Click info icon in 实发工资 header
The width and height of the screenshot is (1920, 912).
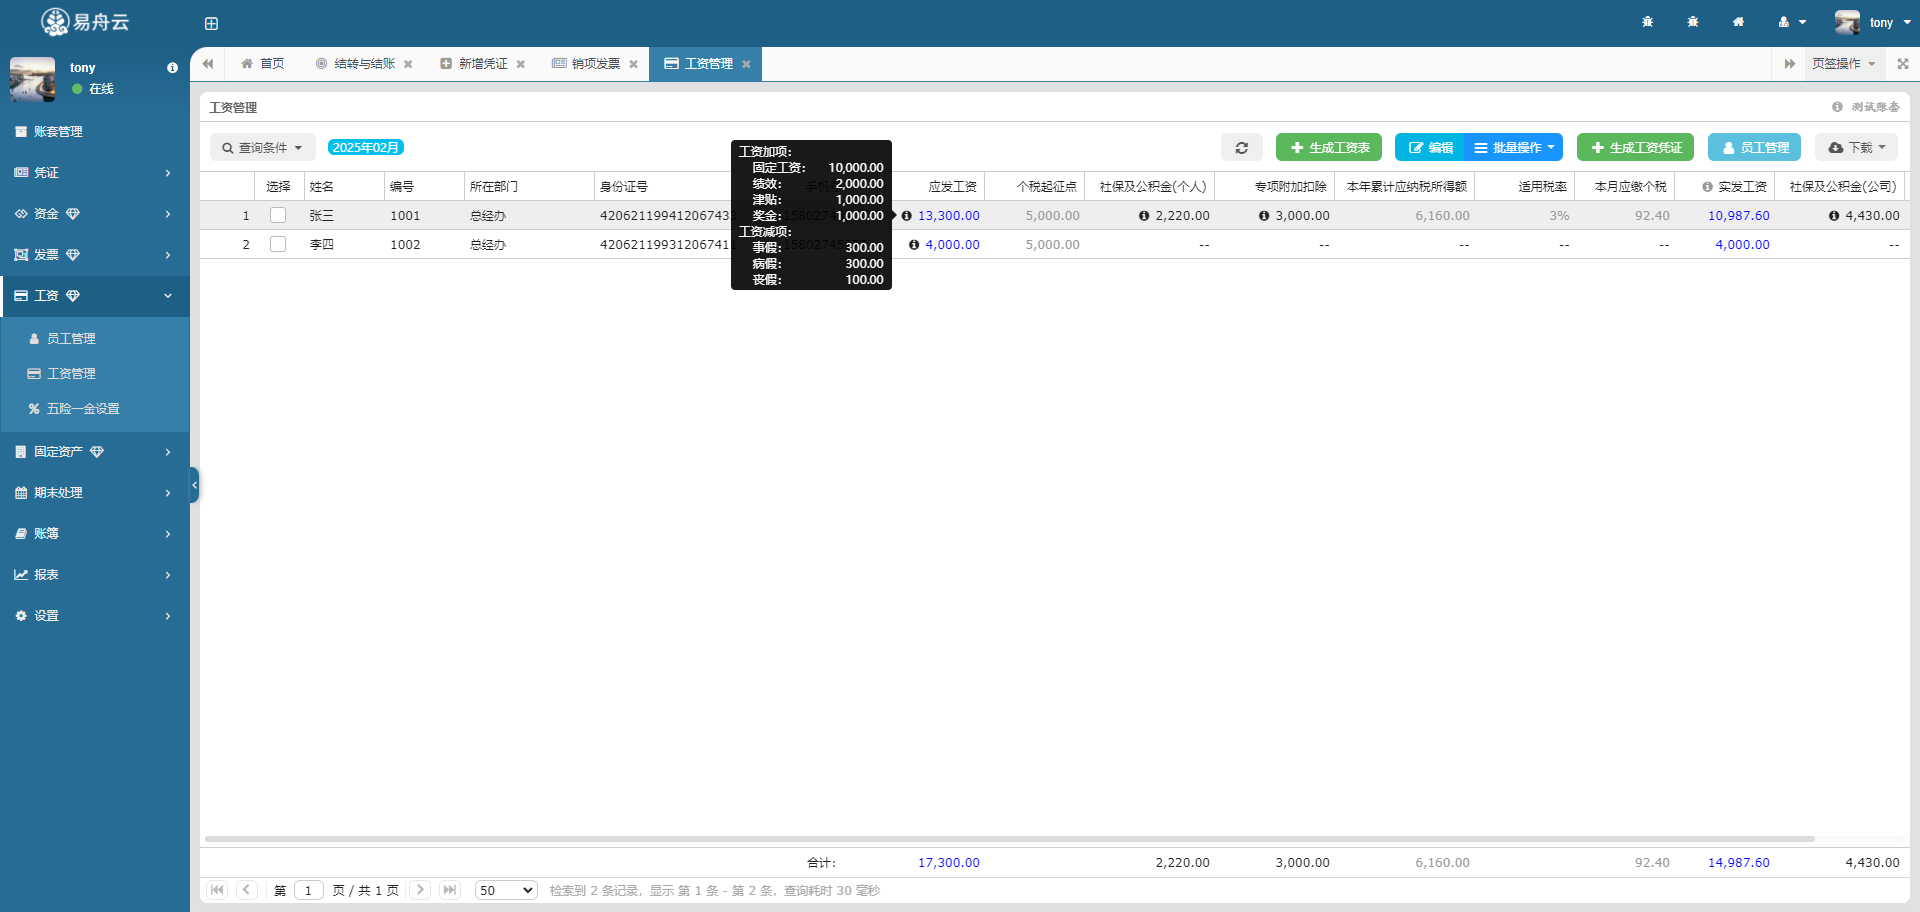(x=1708, y=187)
